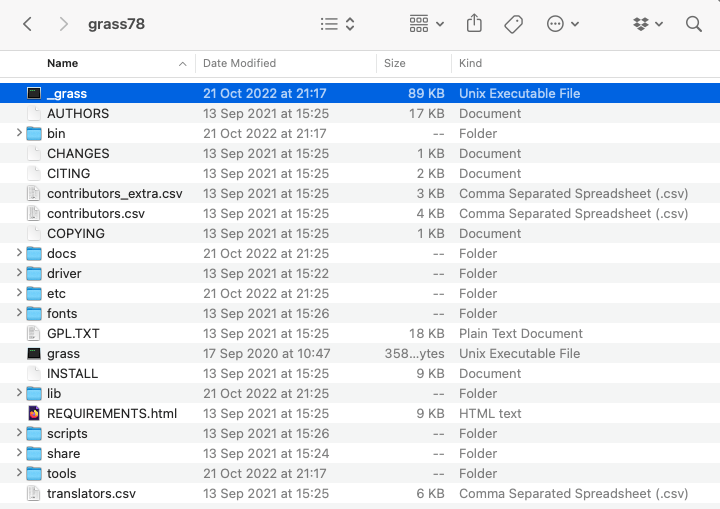Click the Share icon
Screen dimensions: 720x509
474,23
